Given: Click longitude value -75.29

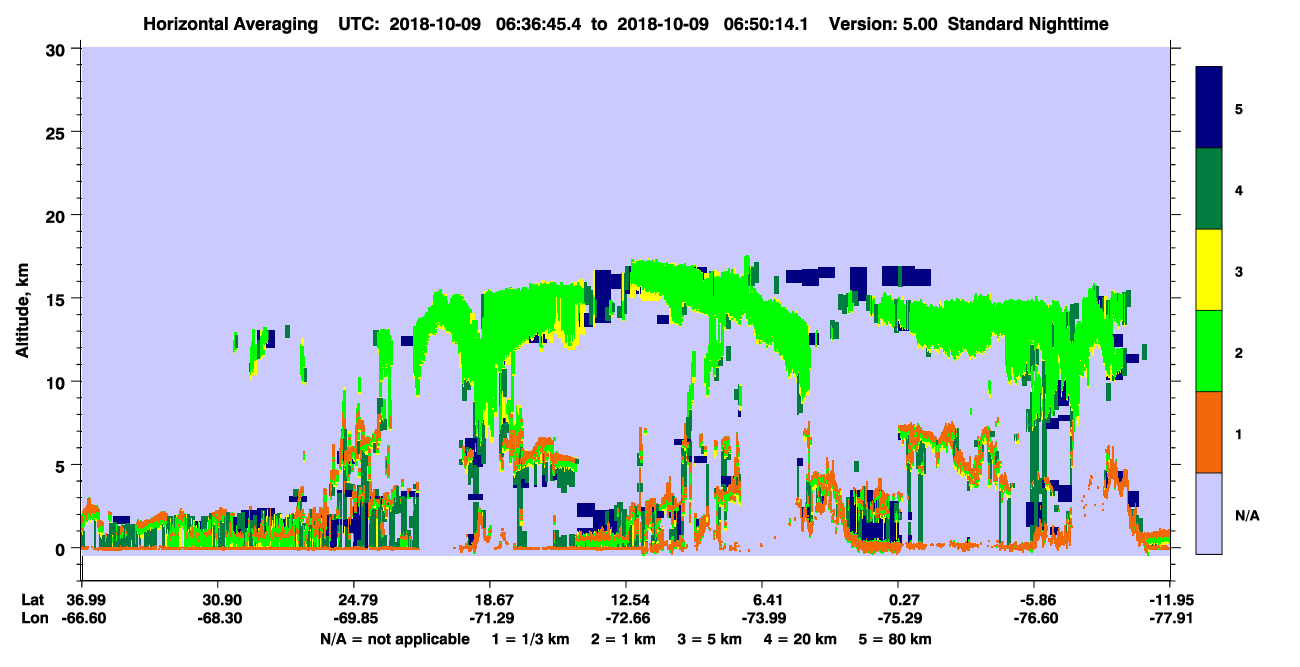Looking at the screenshot, I should (899, 618).
